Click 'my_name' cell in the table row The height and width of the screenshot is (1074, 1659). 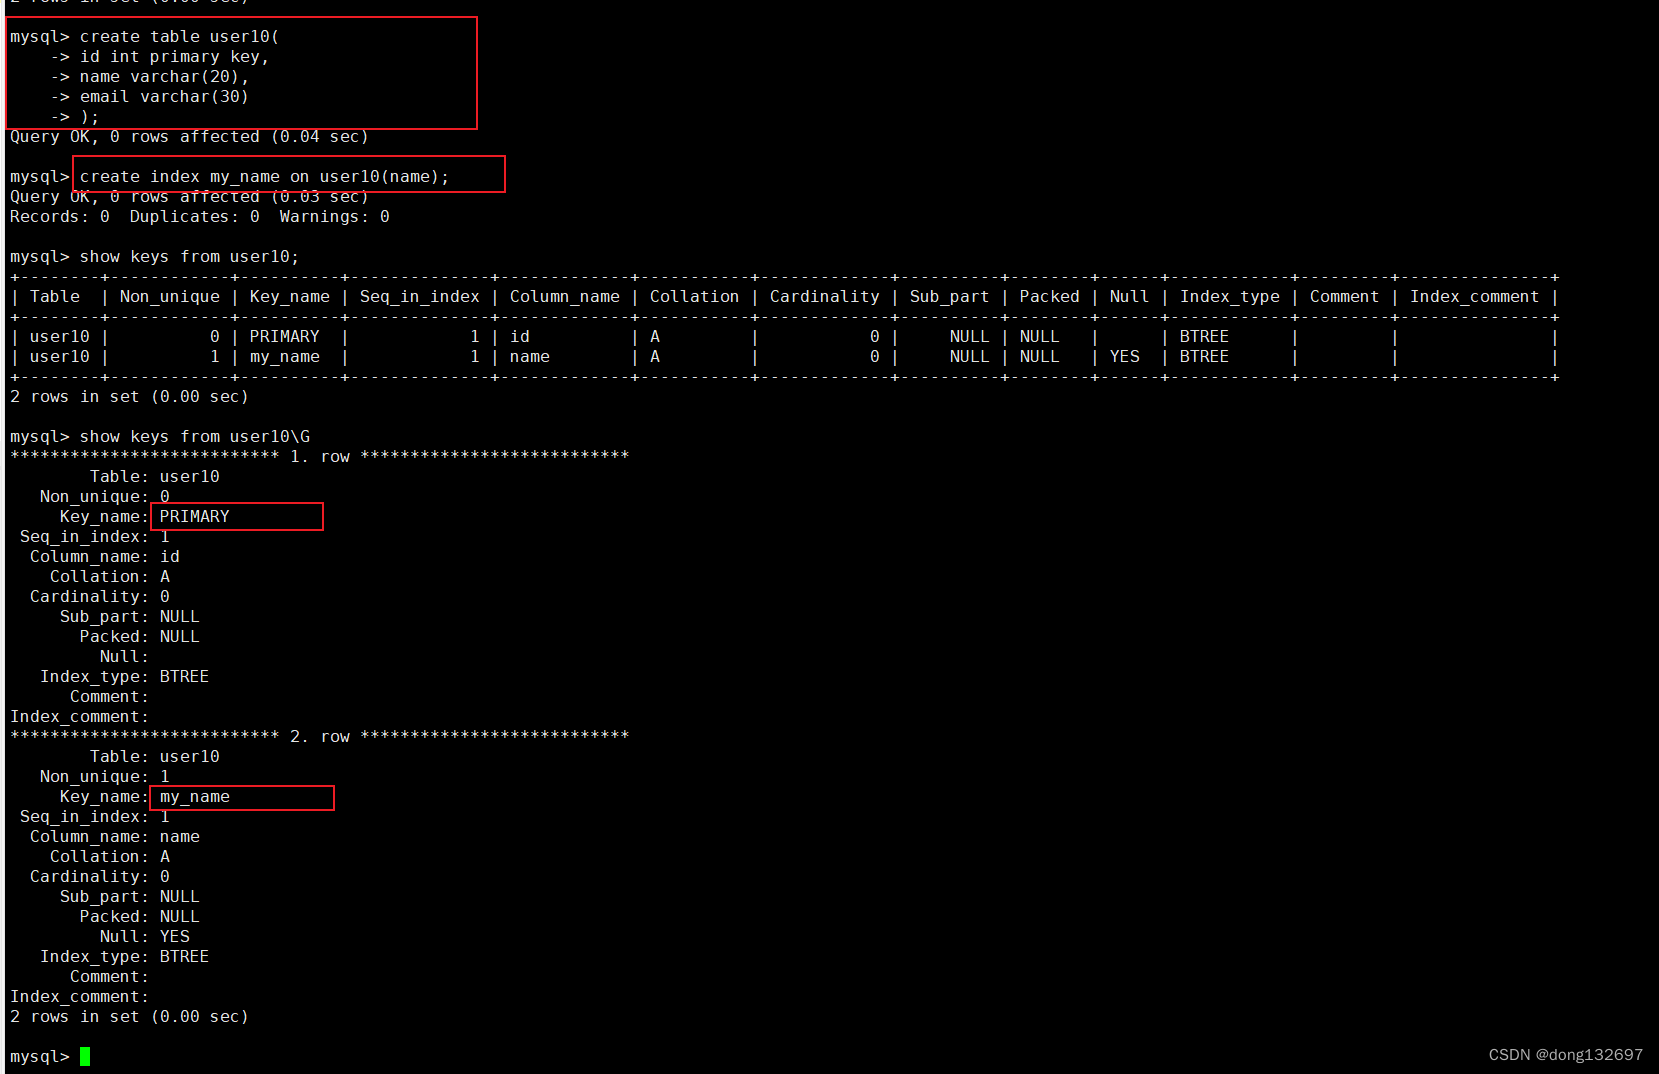click(x=285, y=357)
